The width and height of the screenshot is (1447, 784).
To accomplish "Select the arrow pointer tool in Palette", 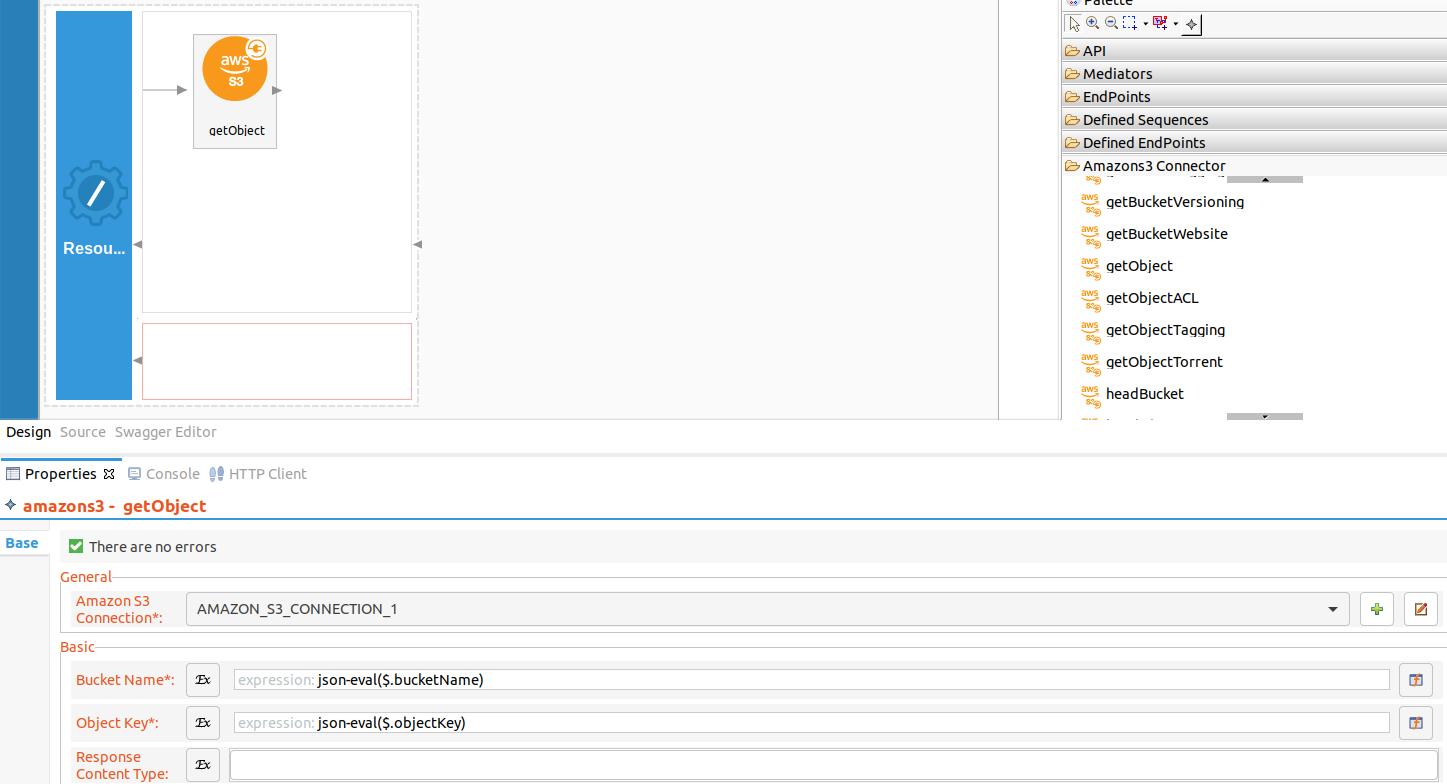I will pos(1074,24).
